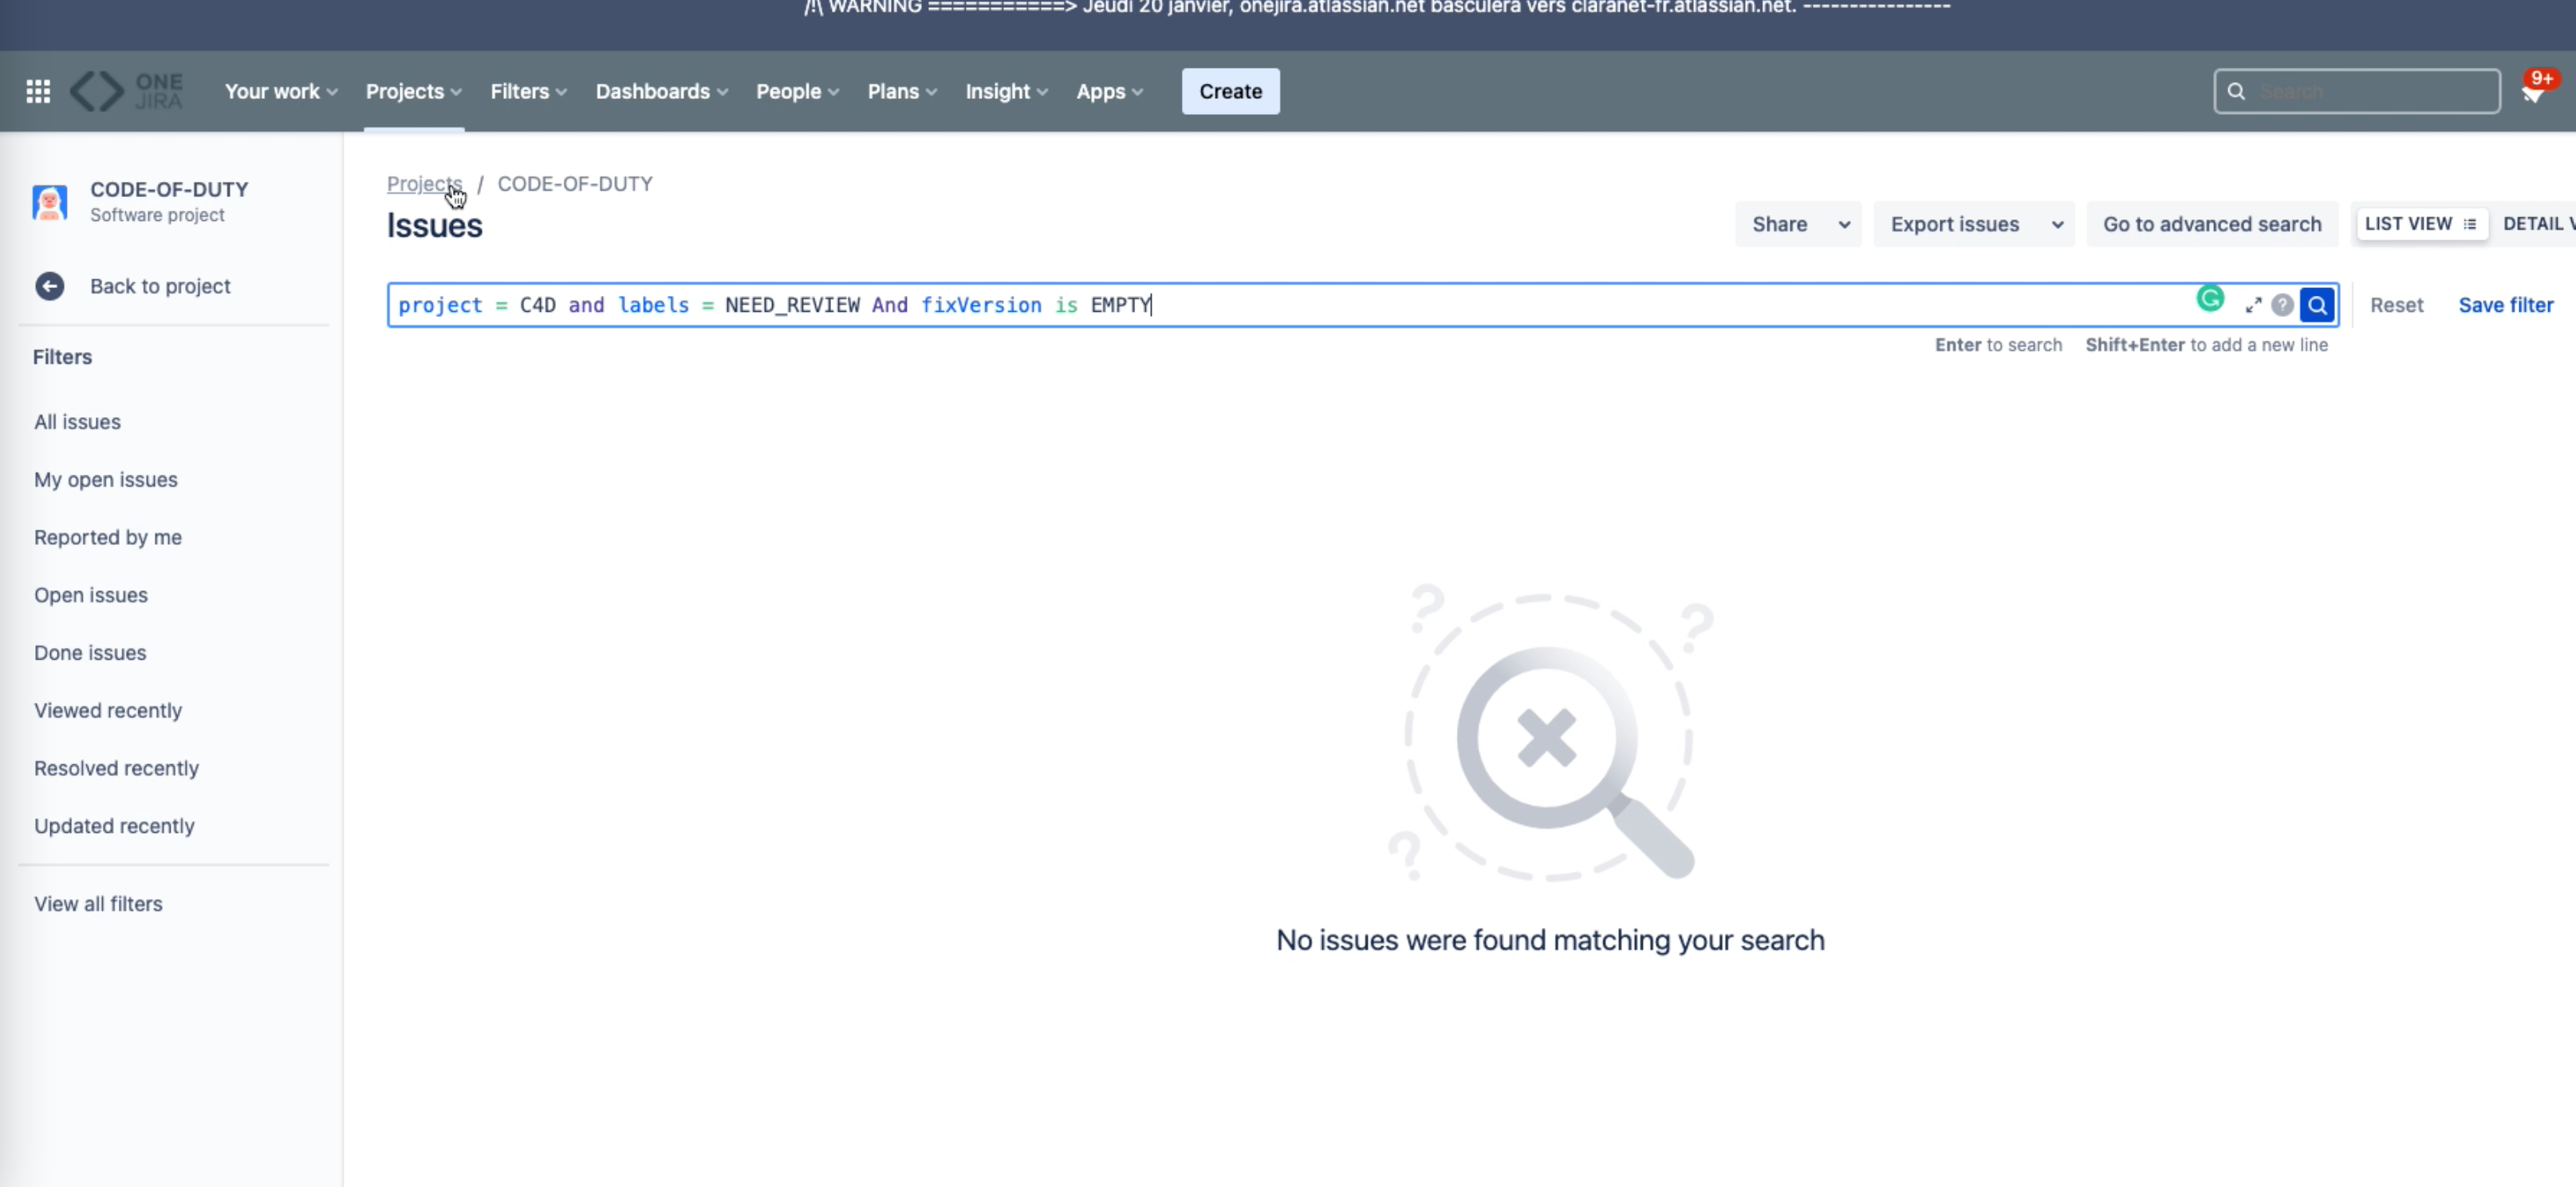Open the Dashboards menu
The width and height of the screenshot is (2576, 1187).
661,91
